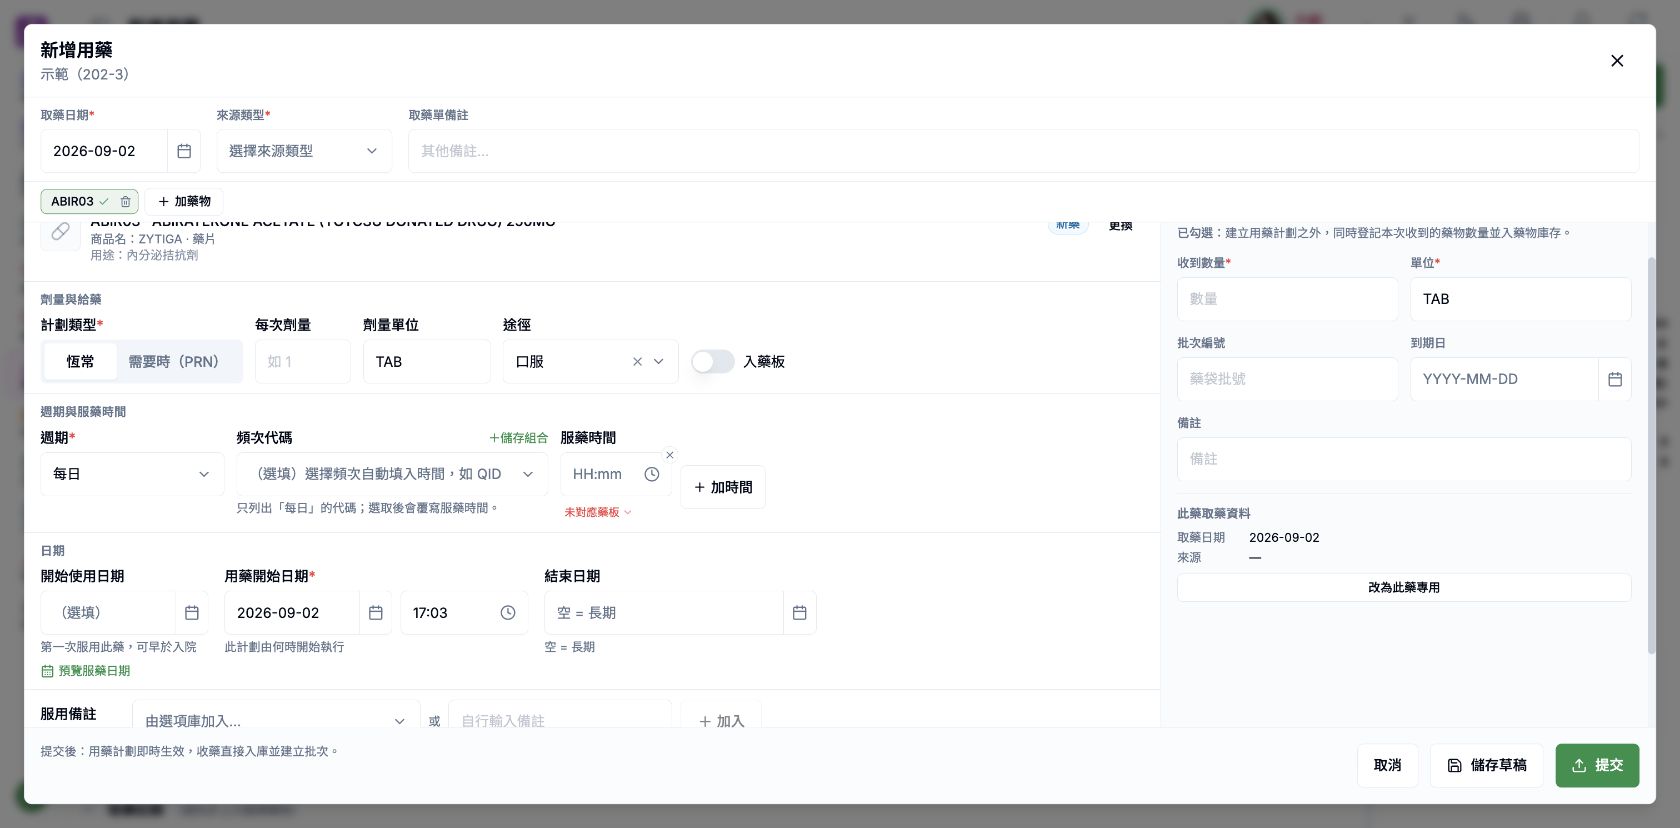This screenshot has height=828, width=1680.
Task: Open calendar for 到期日 field
Action: click(1615, 379)
